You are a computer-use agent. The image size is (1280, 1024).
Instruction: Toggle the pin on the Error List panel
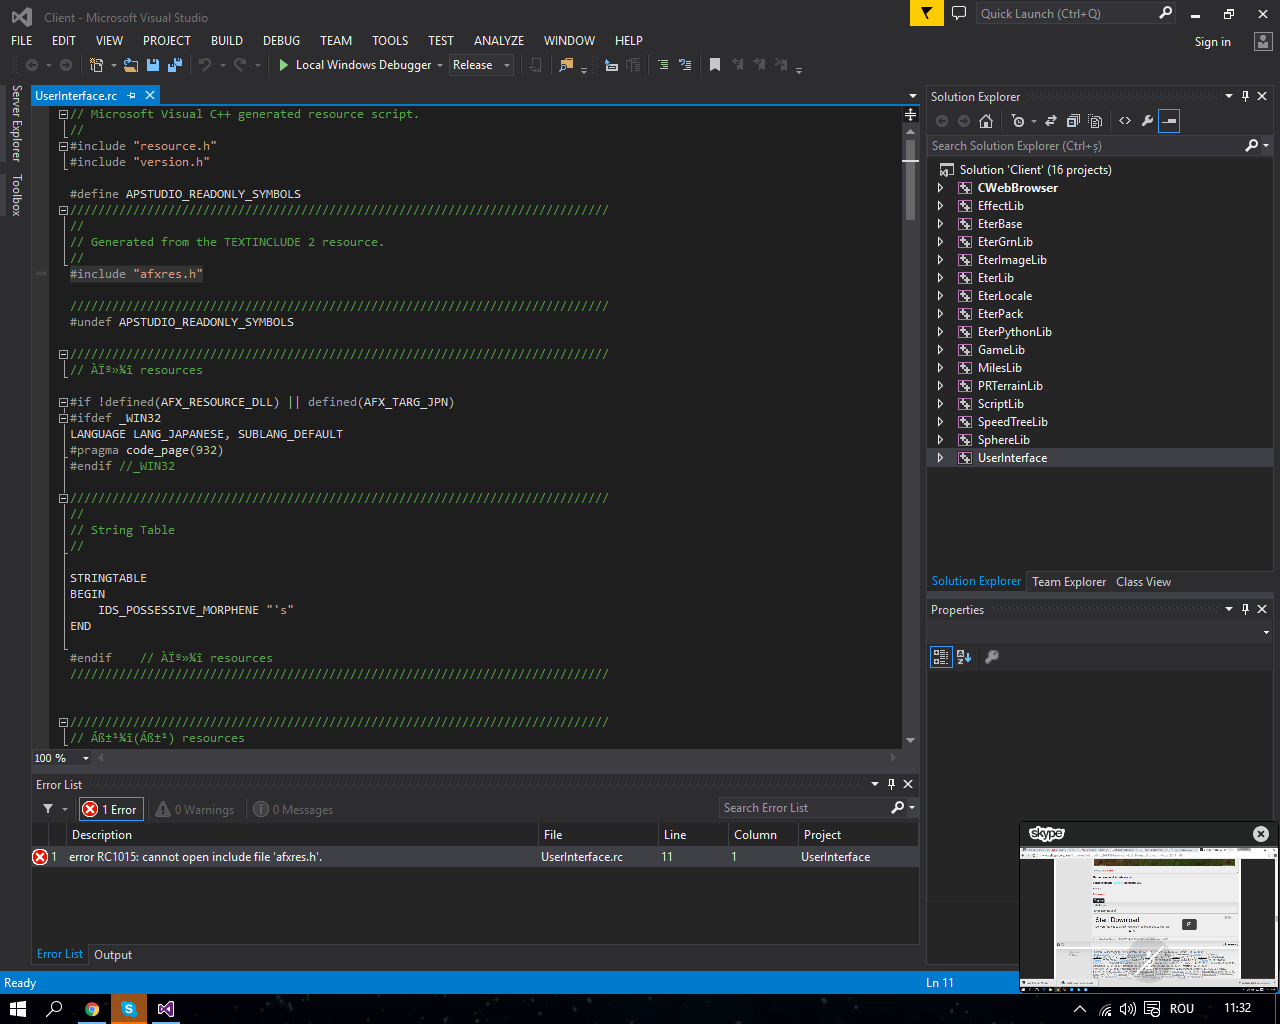(891, 784)
